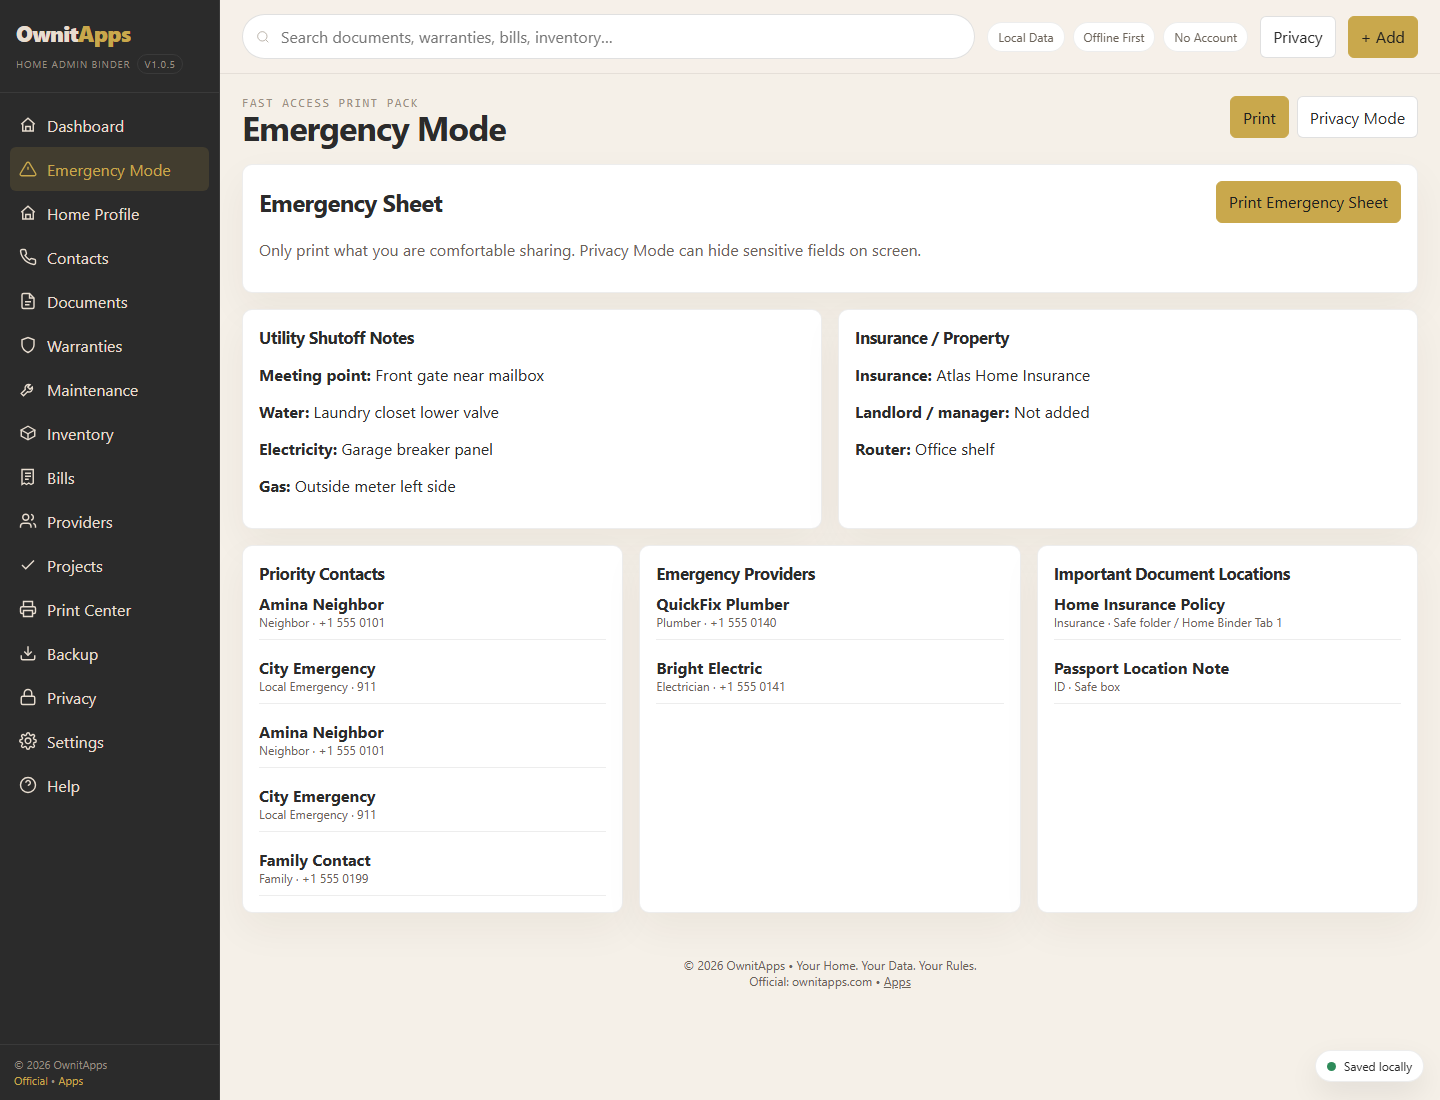The image size is (1440, 1100).
Task: Click the No Account badge
Action: click(1205, 37)
